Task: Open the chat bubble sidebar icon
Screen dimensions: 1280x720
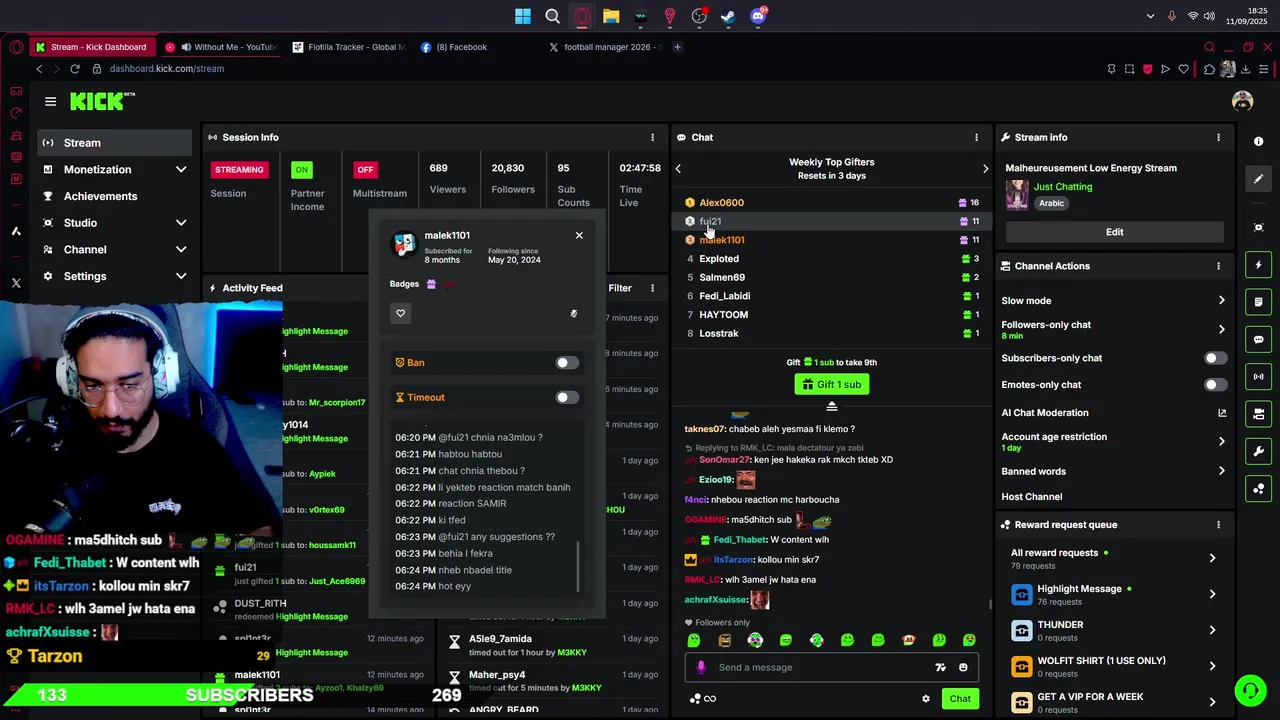Action: [1259, 340]
